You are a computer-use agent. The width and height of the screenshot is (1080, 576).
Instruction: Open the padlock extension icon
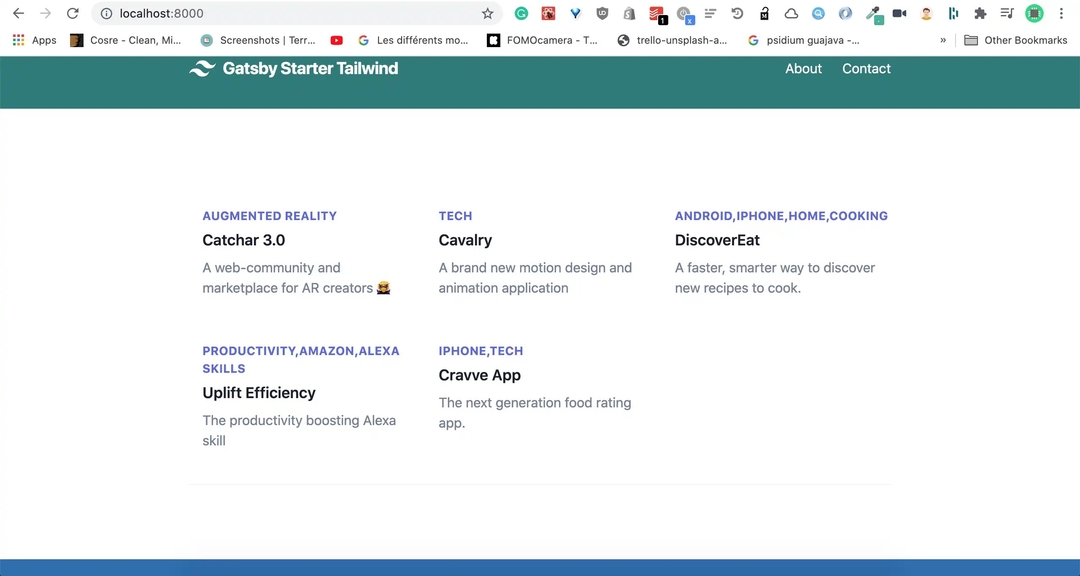pyautogui.click(x=765, y=13)
